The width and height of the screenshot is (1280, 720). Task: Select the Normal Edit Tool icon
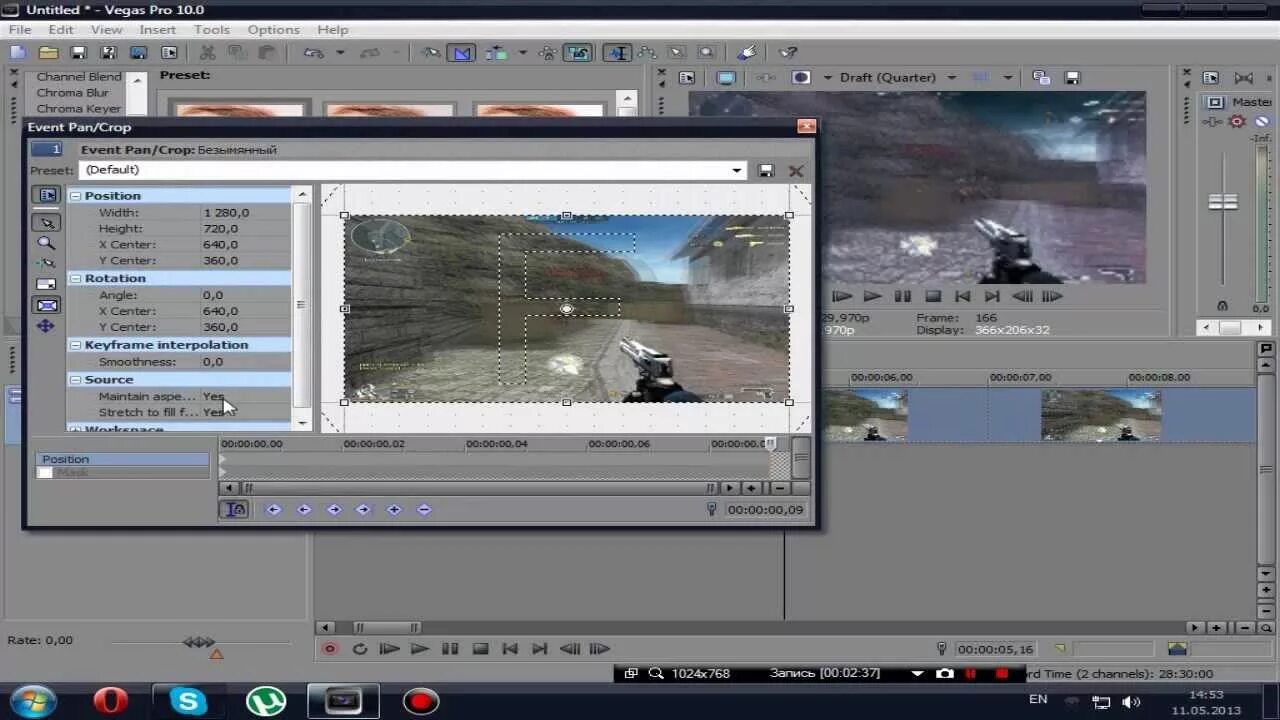618,53
